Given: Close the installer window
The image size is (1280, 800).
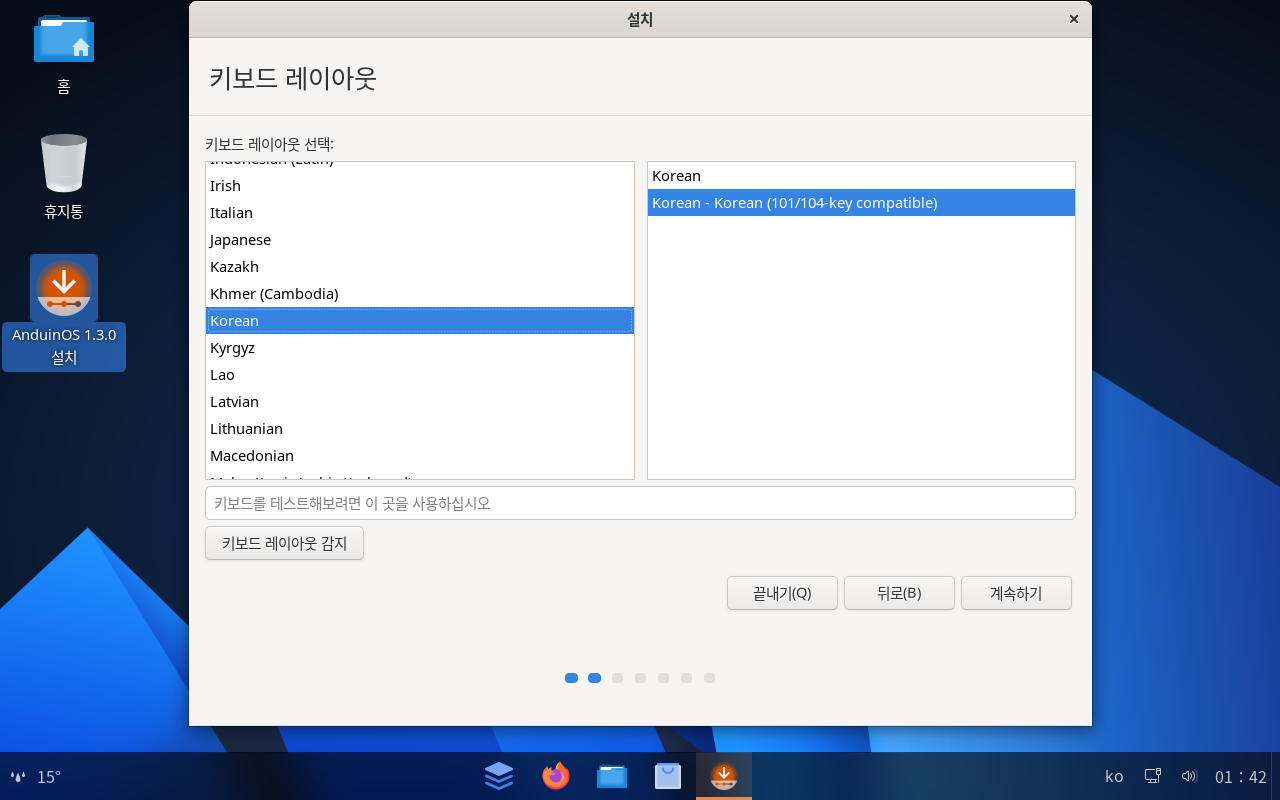Looking at the screenshot, I should click(1074, 19).
